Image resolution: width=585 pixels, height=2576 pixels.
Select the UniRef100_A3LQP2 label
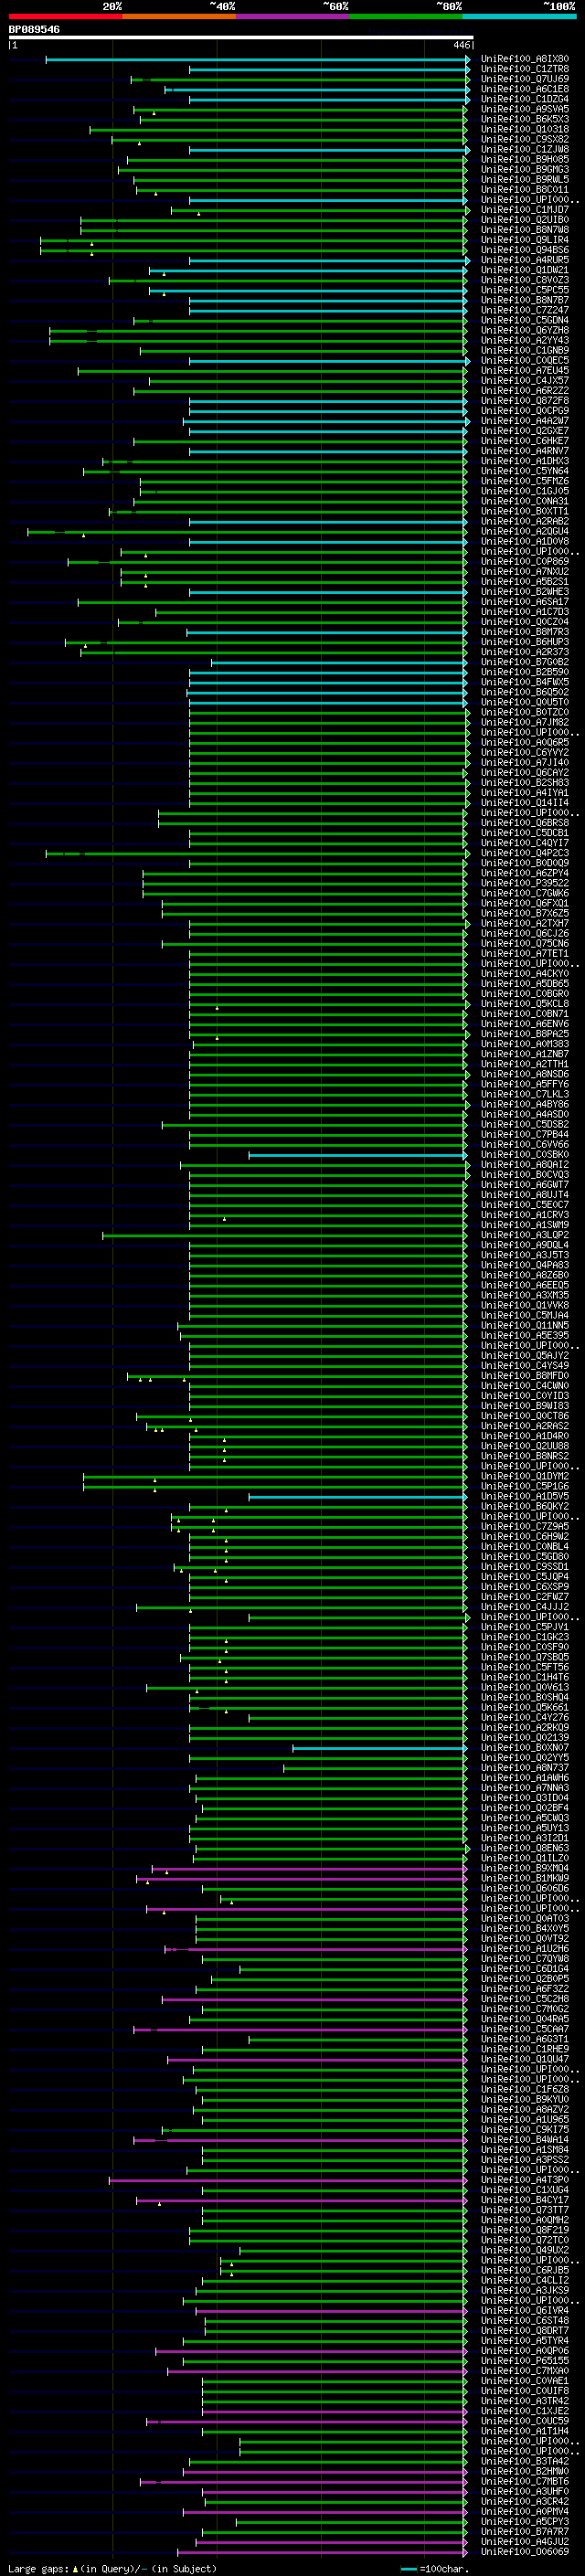click(x=525, y=1235)
